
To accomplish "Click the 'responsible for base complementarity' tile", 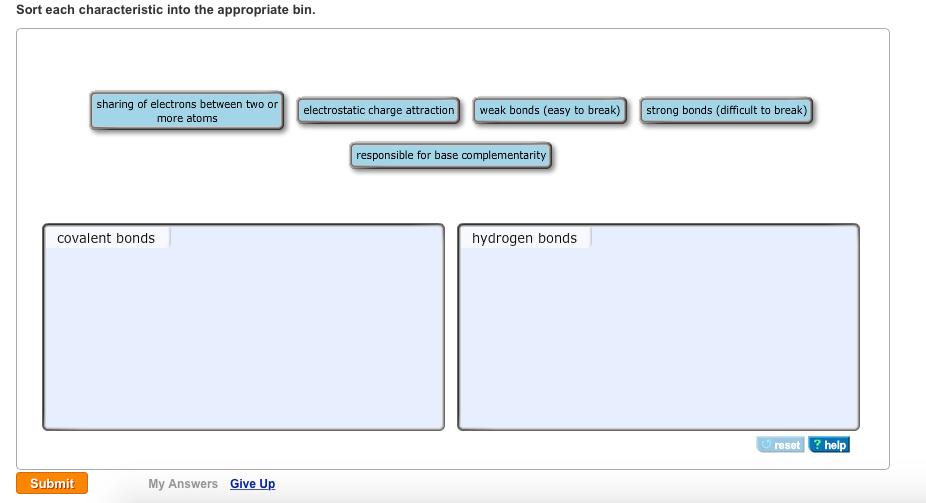I will [x=451, y=156].
